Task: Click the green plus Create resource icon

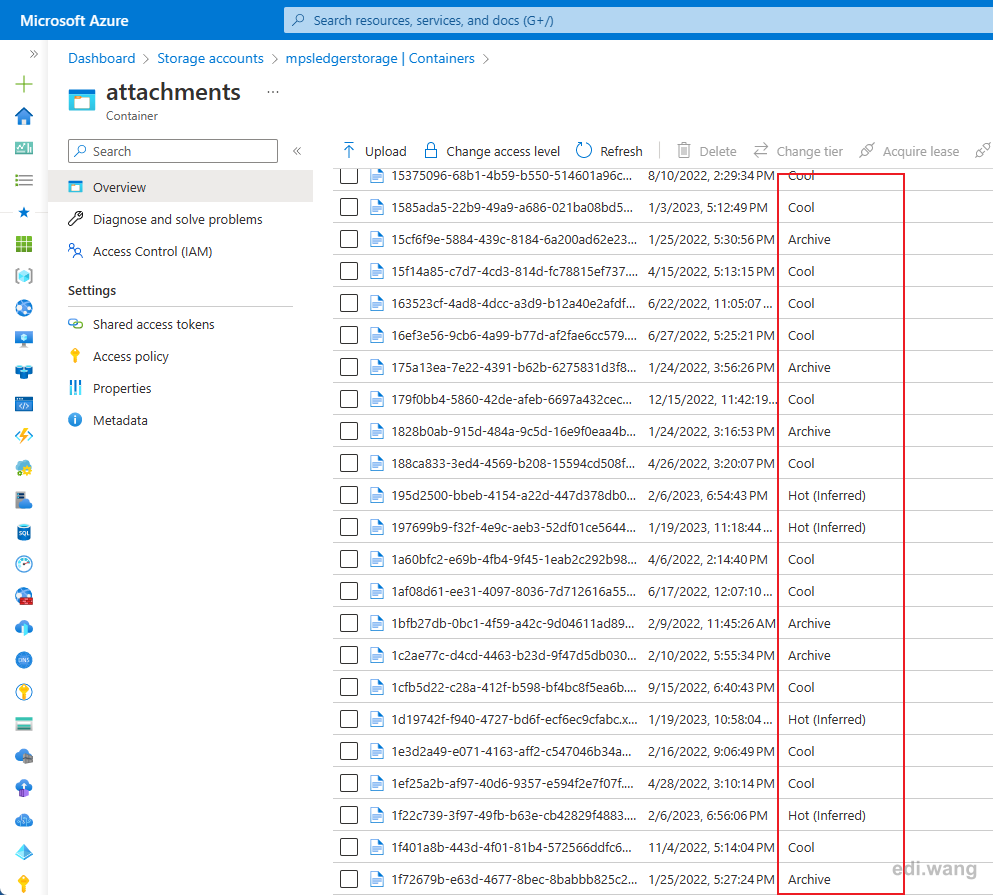Action: tap(24, 84)
